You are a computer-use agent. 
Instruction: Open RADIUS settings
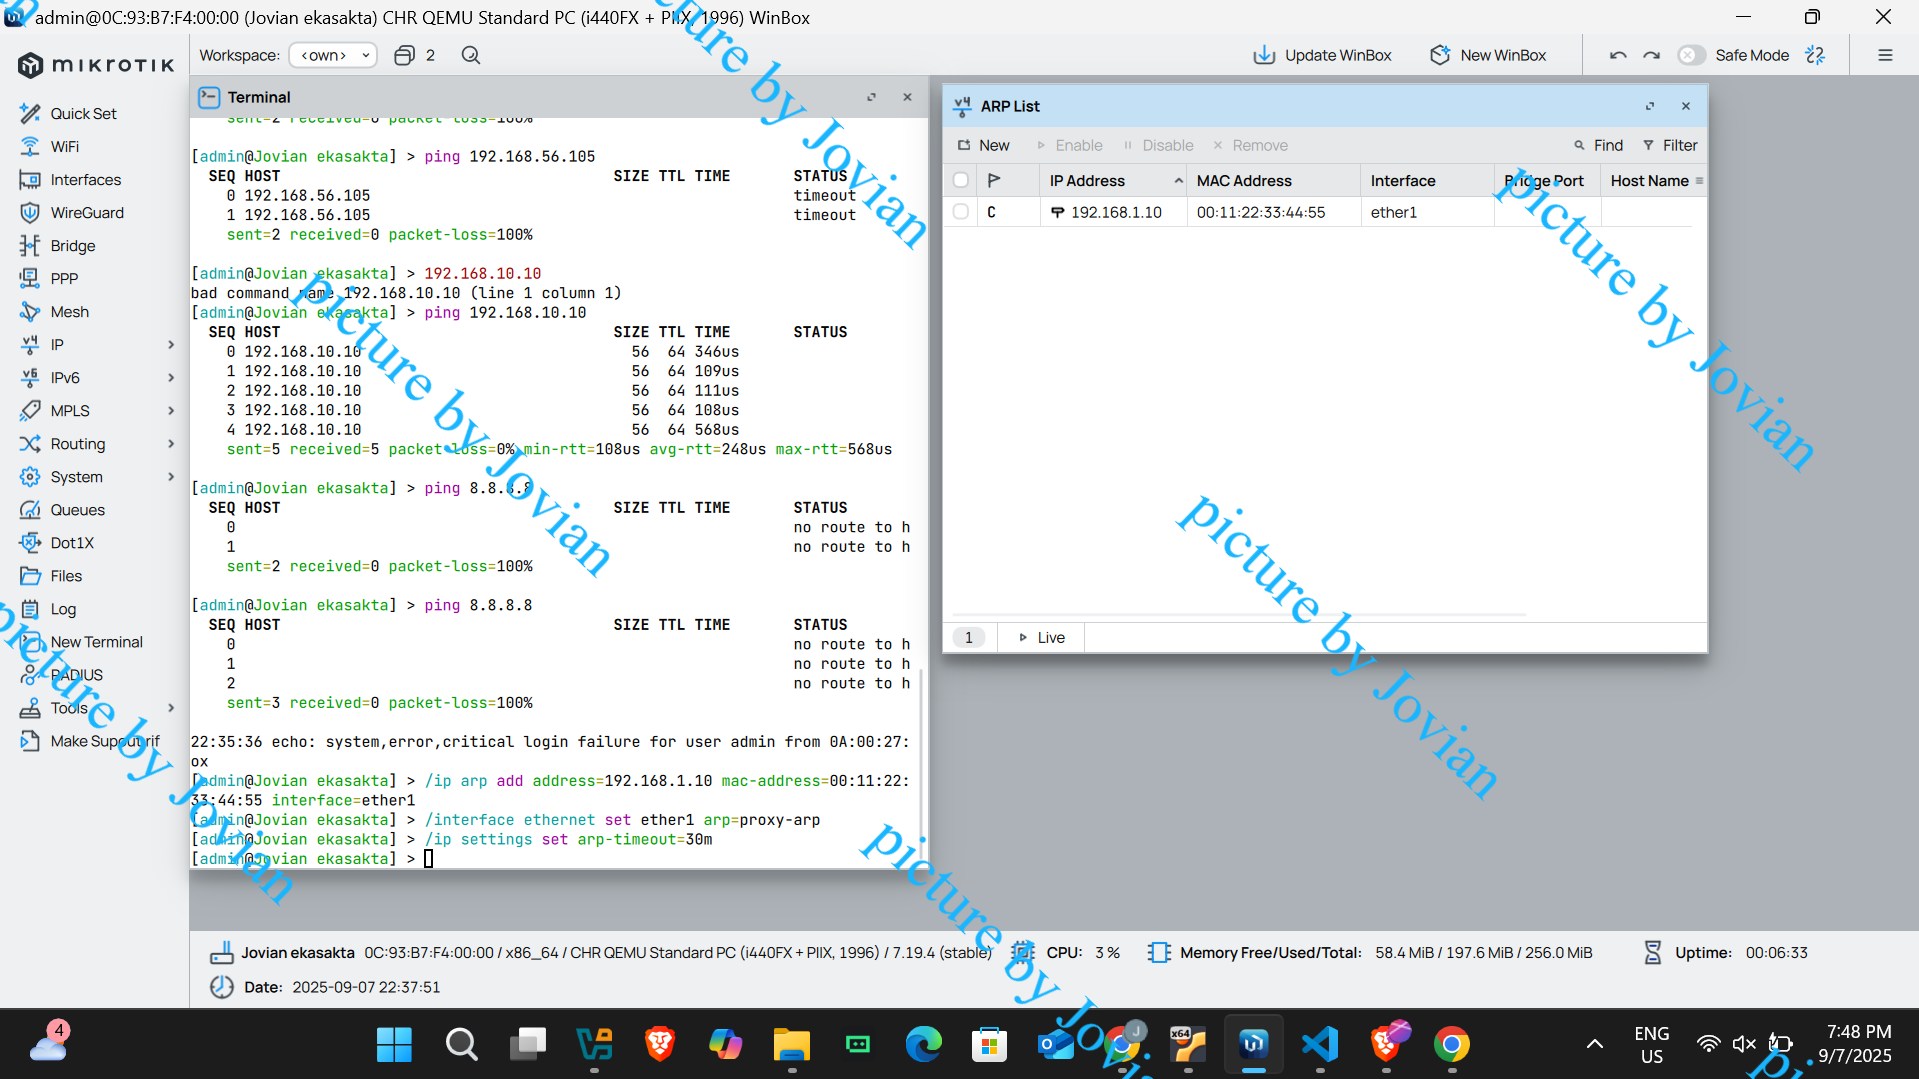[76, 674]
